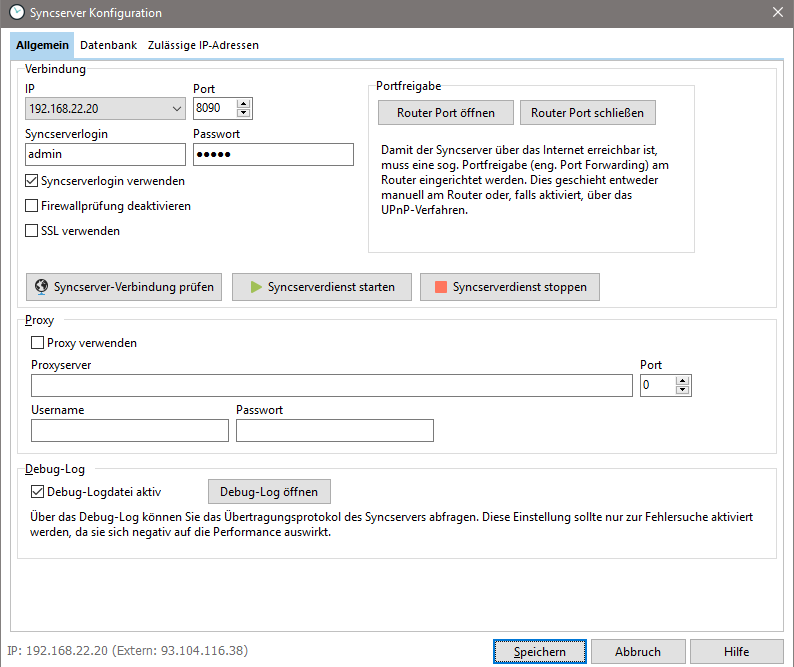Click the globe icon on Syncserver-Verbindung prüfen
Image resolution: width=794 pixels, height=667 pixels.
(x=41, y=287)
